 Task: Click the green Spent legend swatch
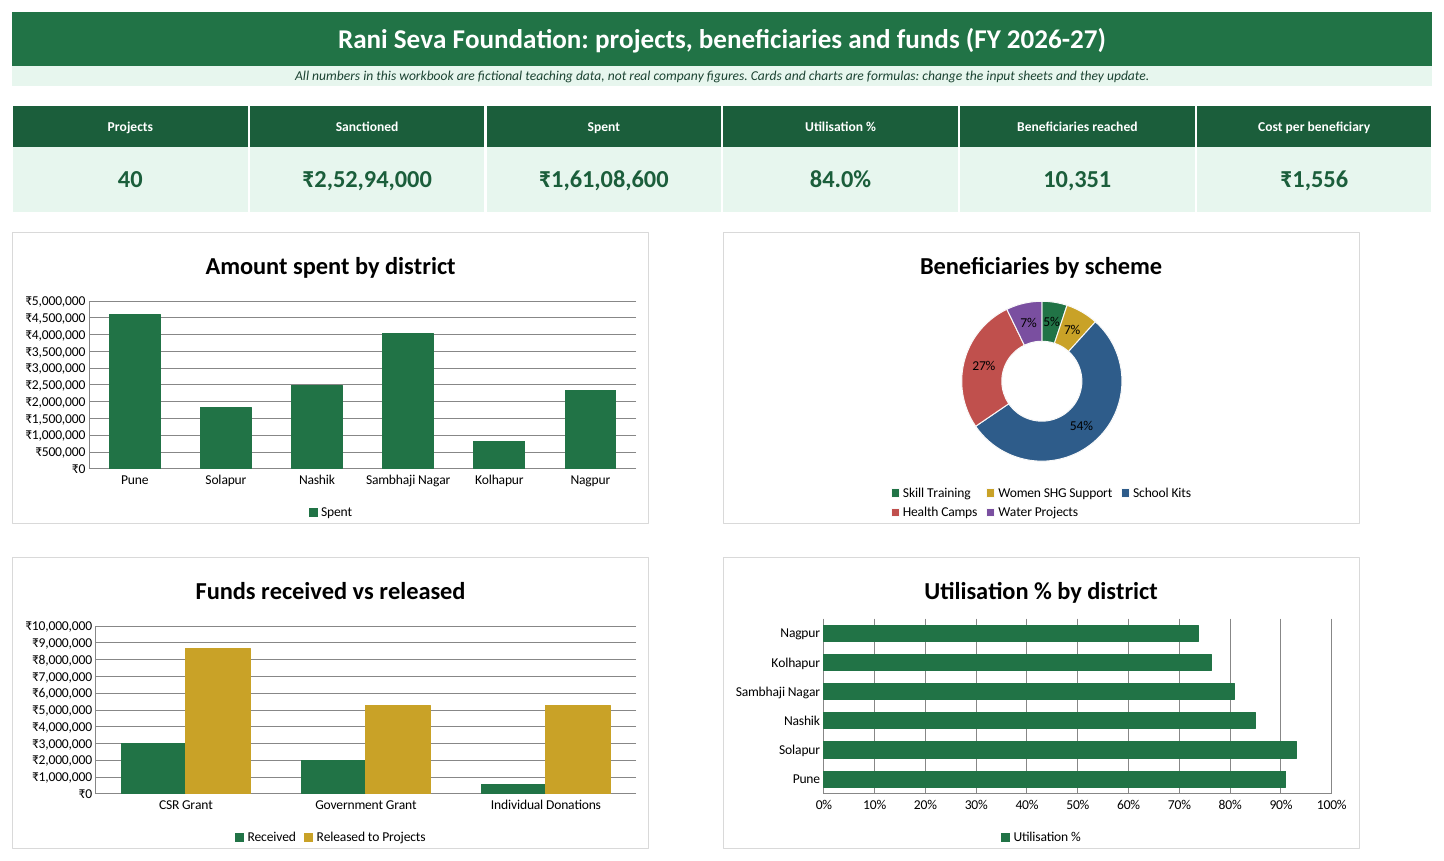pos(313,512)
